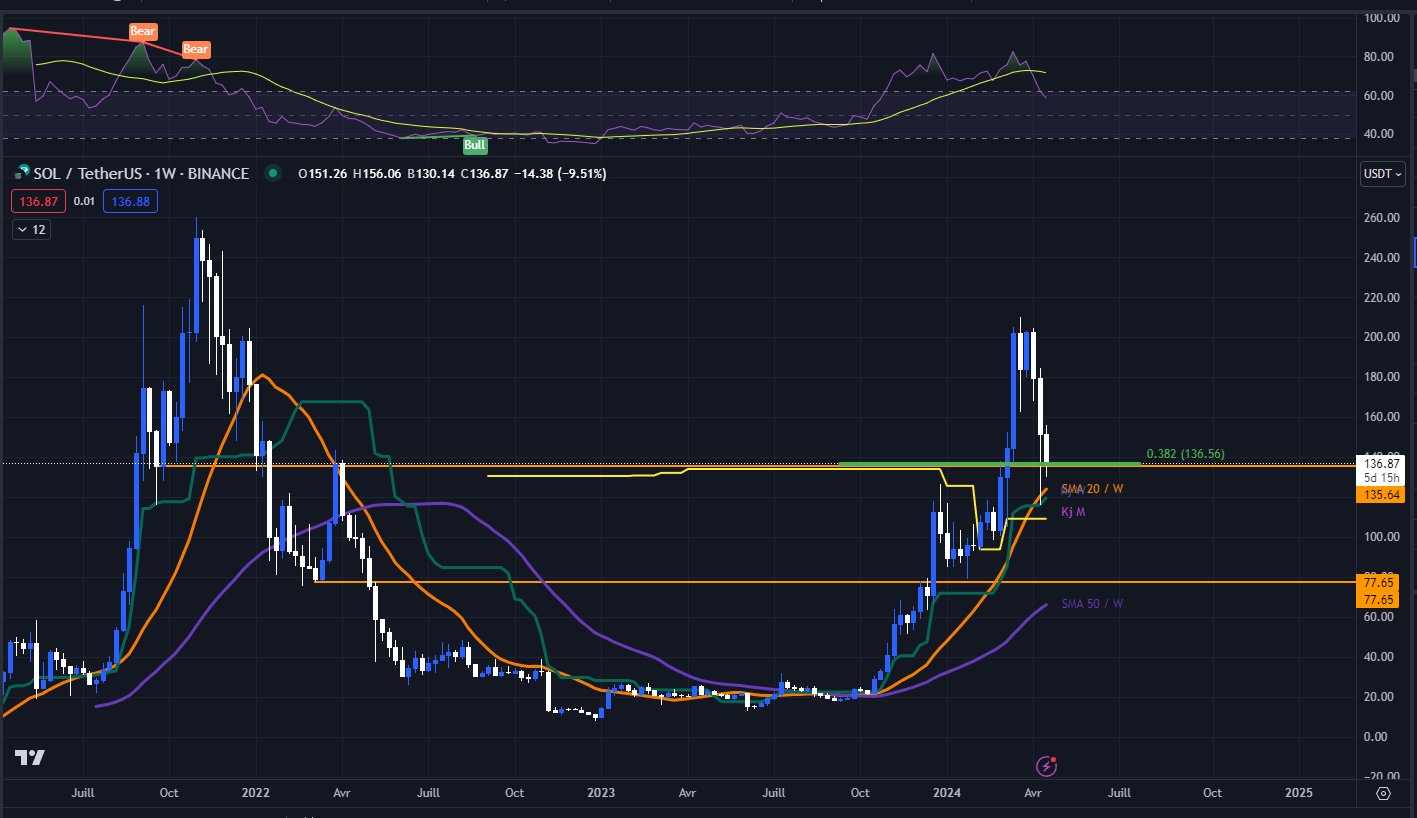This screenshot has width=1417, height=818.
Task: Click the Kj M label
Action: tap(1073, 512)
